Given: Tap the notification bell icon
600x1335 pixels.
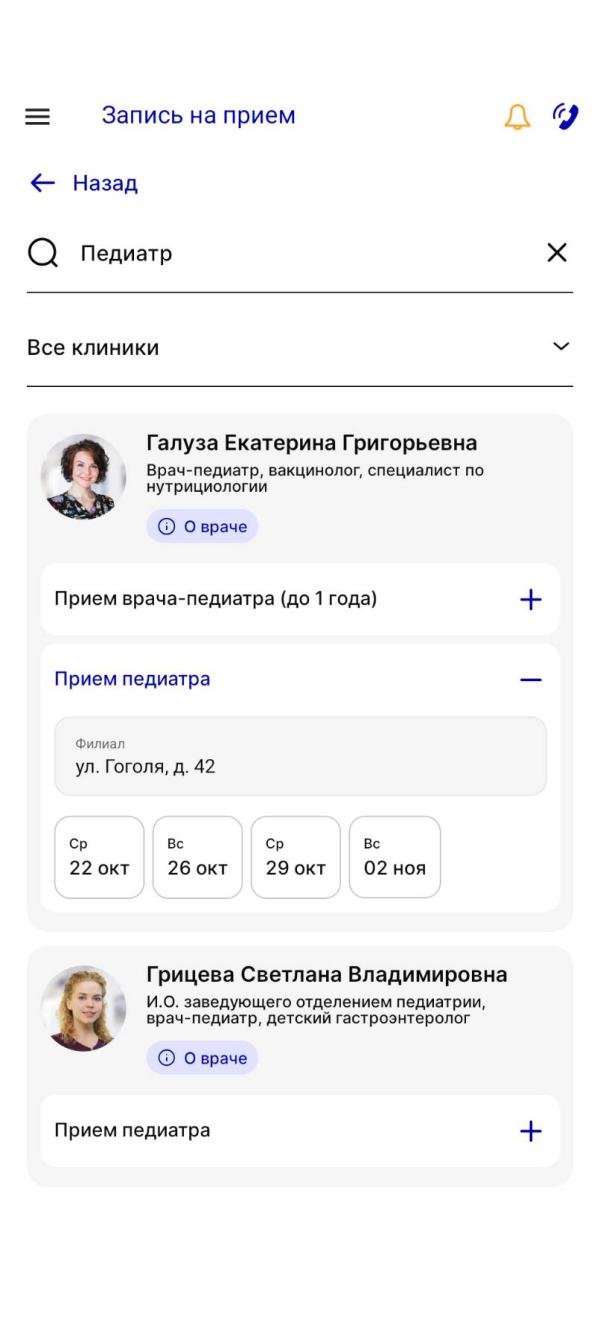Looking at the screenshot, I should point(517,117).
